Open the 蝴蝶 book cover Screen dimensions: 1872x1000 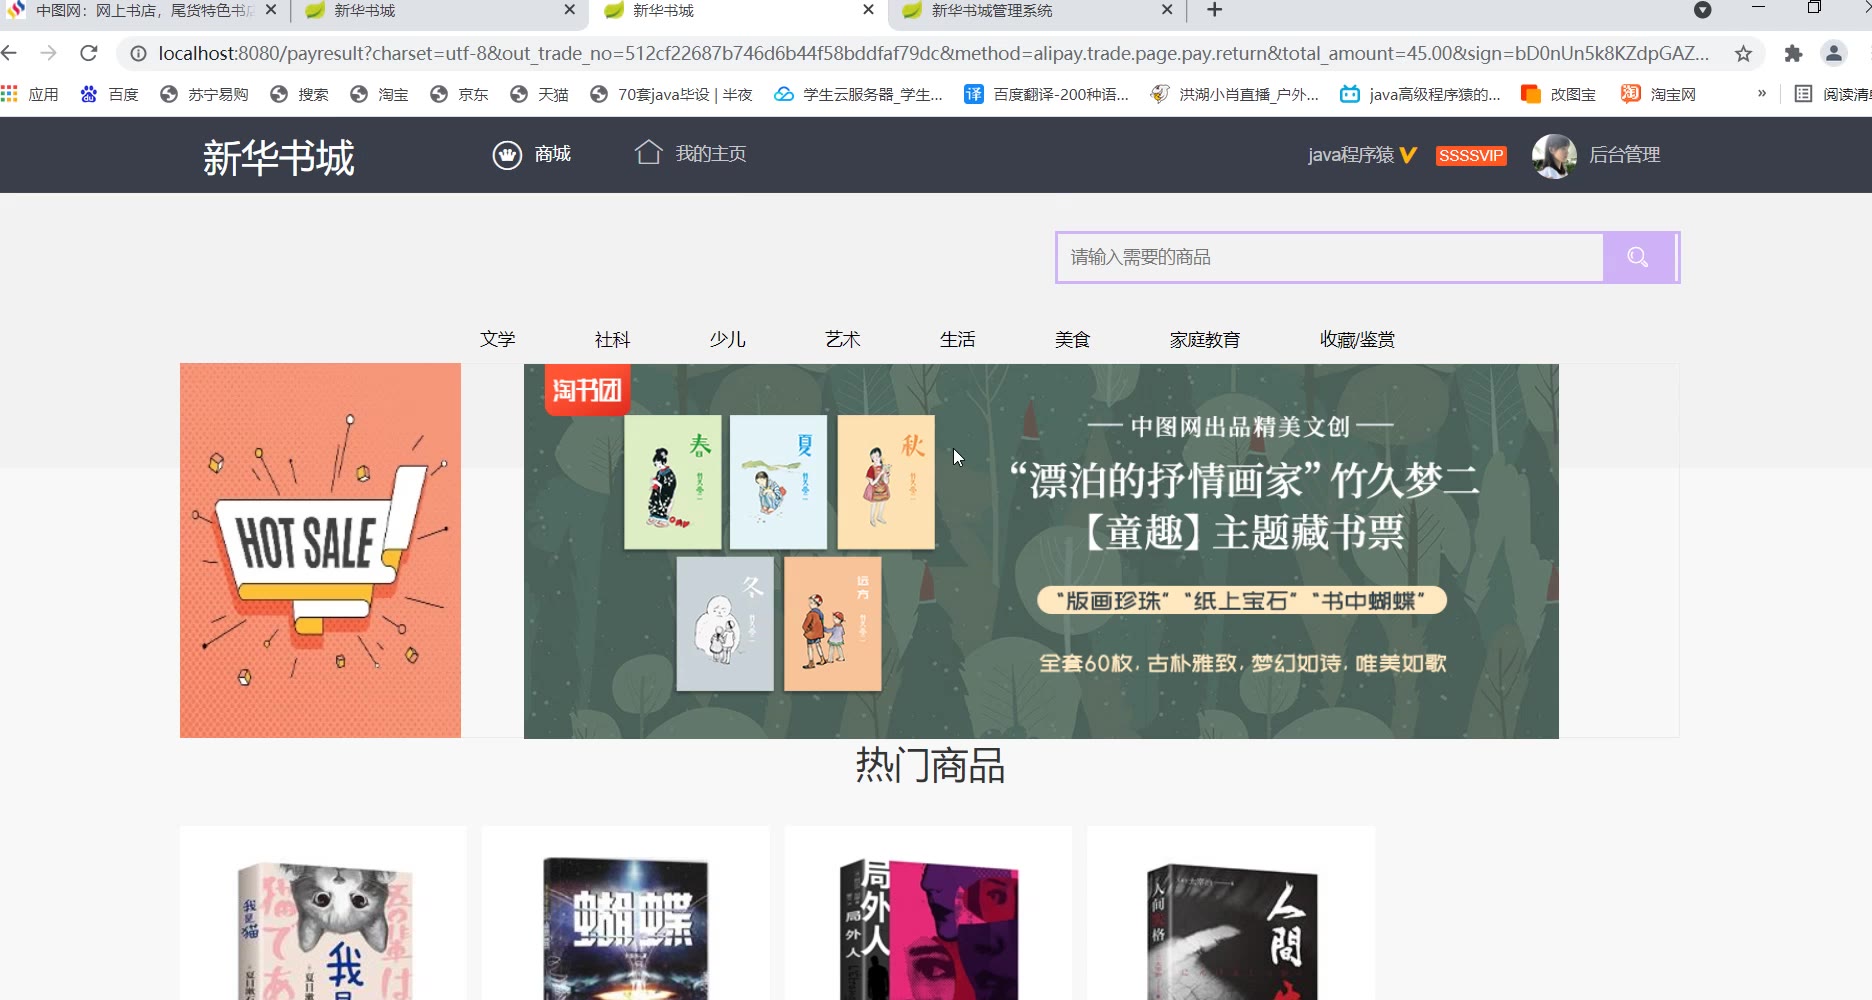pos(626,928)
